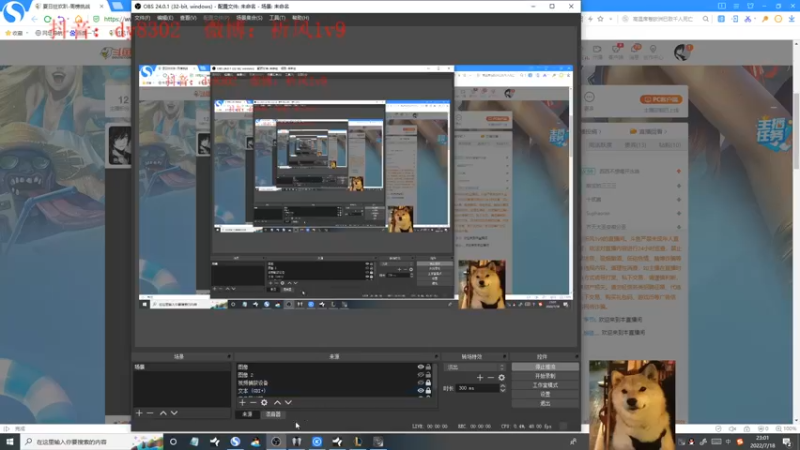Select the 图像 2 source row

point(334,374)
